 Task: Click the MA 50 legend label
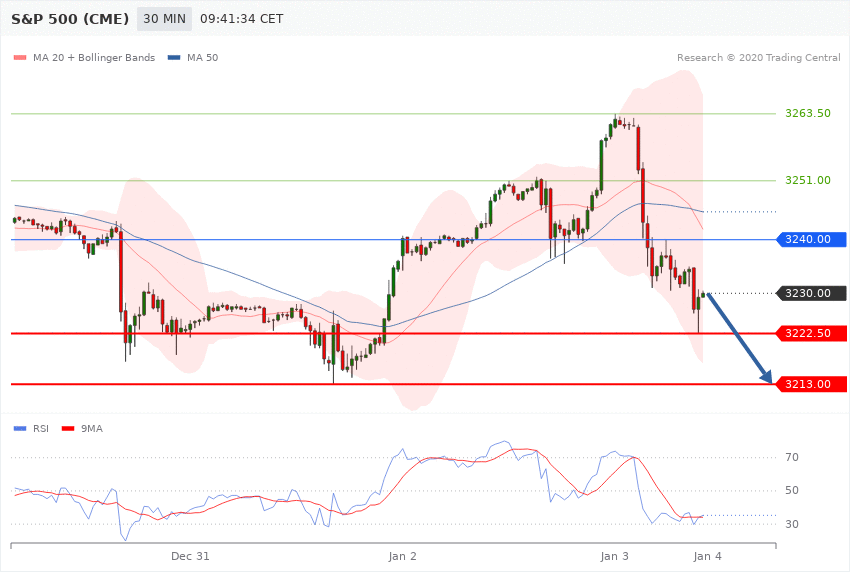pyautogui.click(x=203, y=57)
